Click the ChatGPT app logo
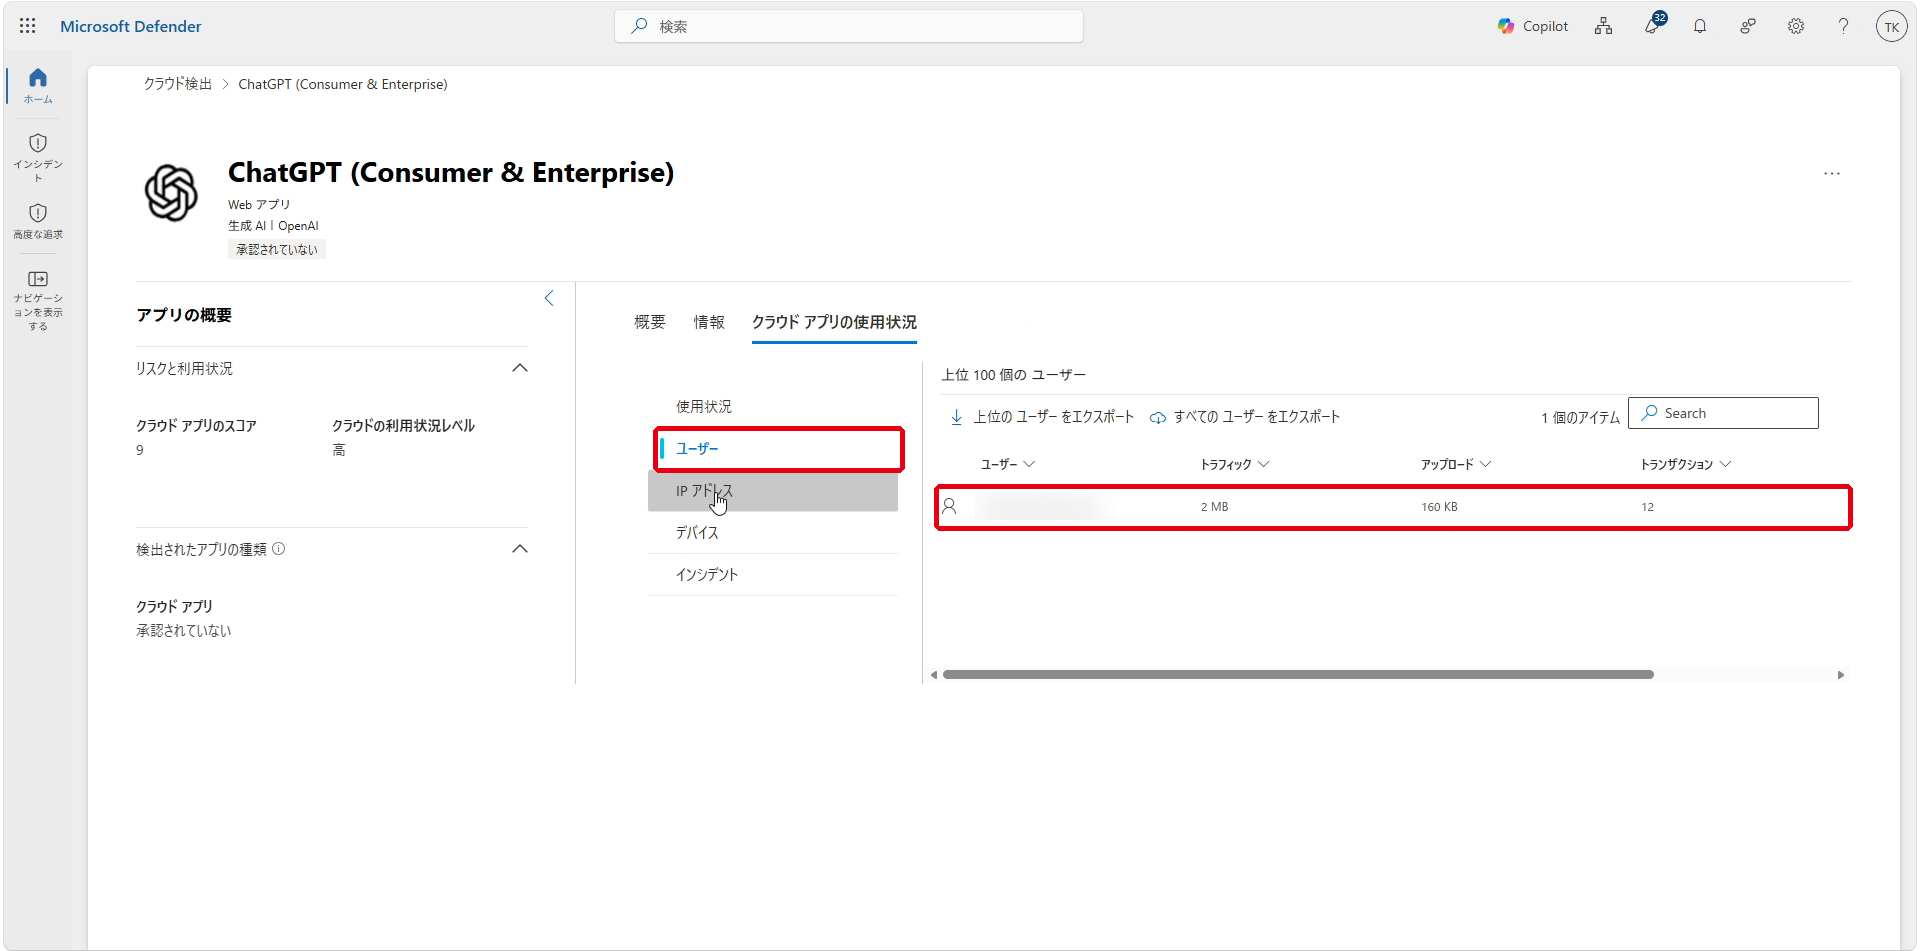 (171, 192)
